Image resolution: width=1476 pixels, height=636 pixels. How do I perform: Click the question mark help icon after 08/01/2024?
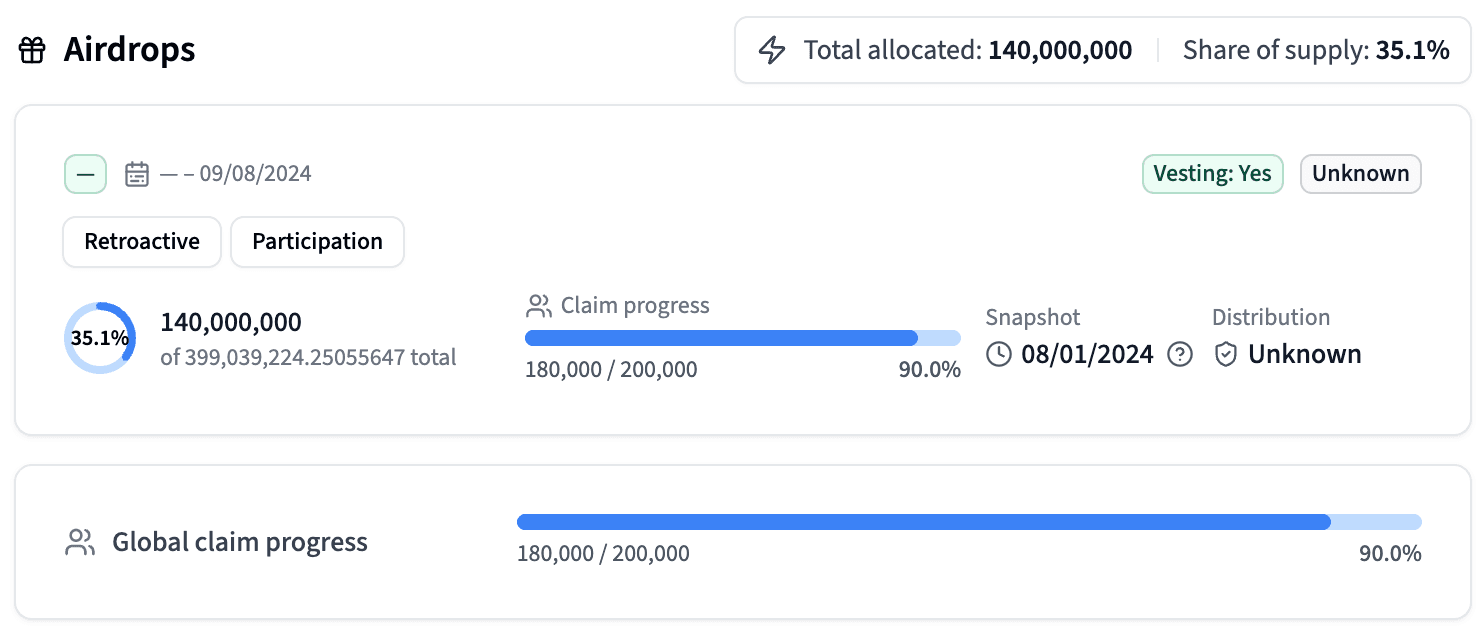coord(1180,354)
